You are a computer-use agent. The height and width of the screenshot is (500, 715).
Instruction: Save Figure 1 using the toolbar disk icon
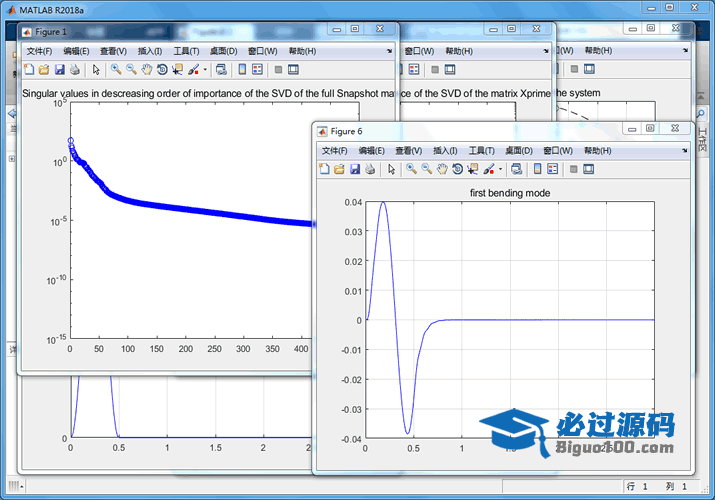click(59, 70)
